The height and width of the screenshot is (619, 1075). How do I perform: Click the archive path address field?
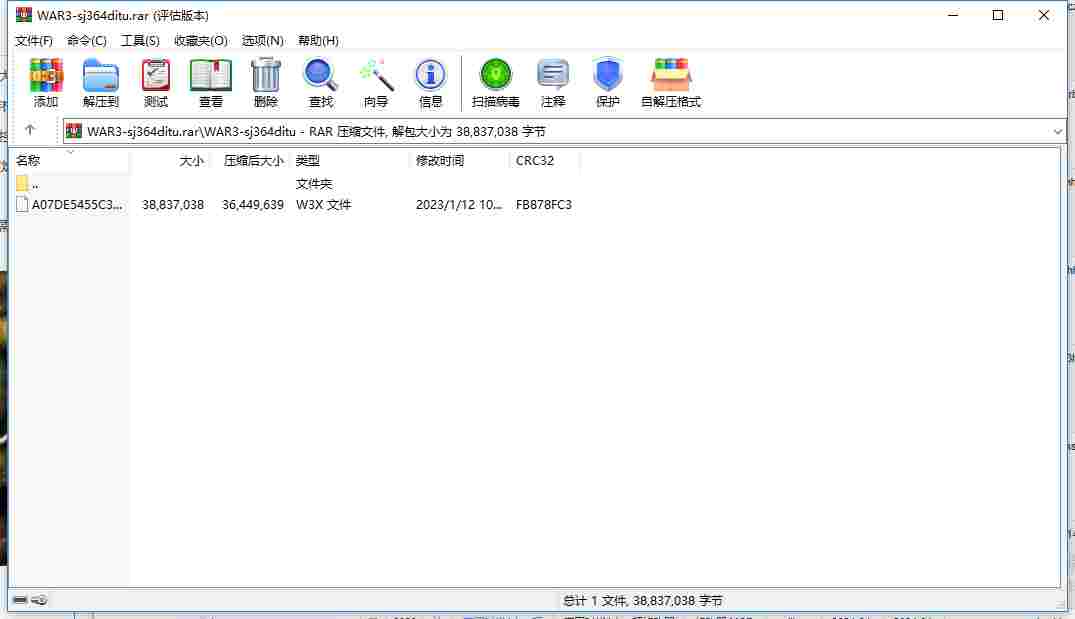click(564, 132)
